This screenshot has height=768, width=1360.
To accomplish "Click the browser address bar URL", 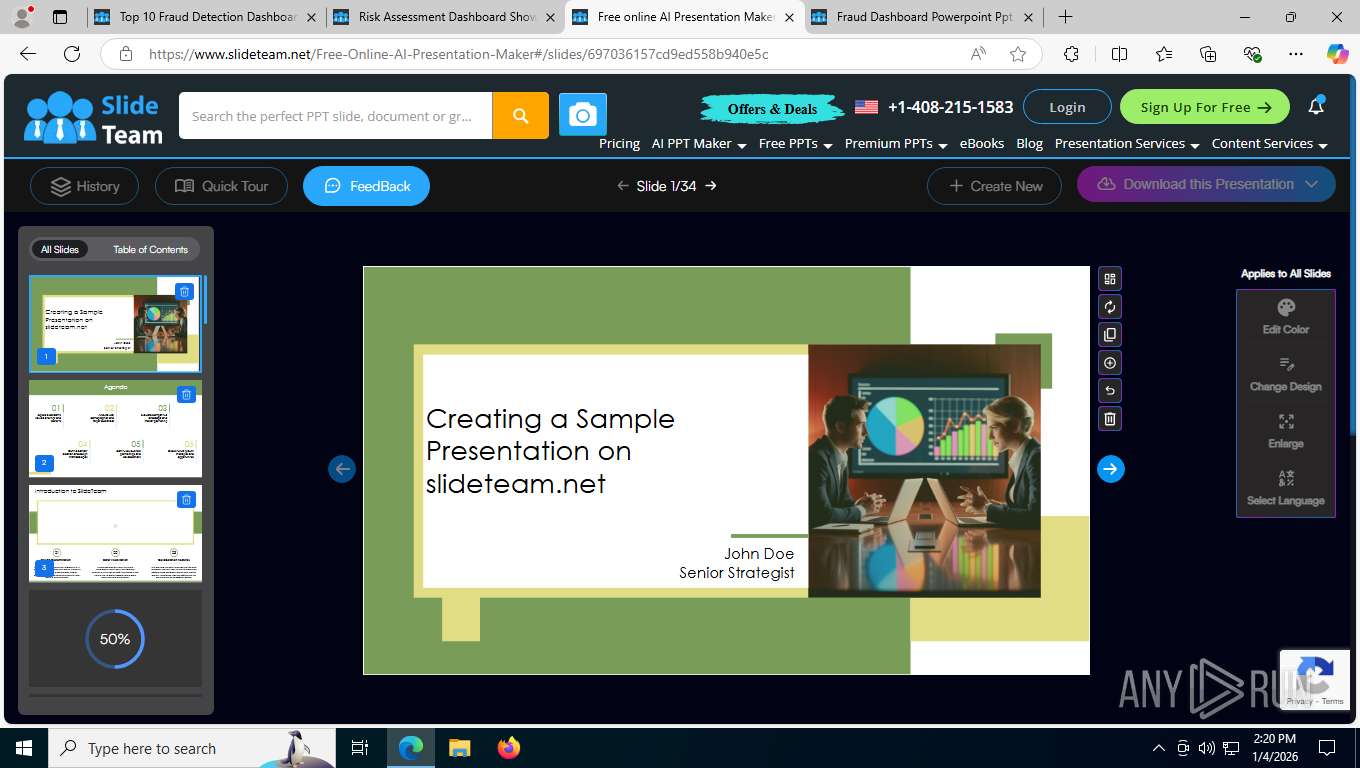I will click(458, 54).
